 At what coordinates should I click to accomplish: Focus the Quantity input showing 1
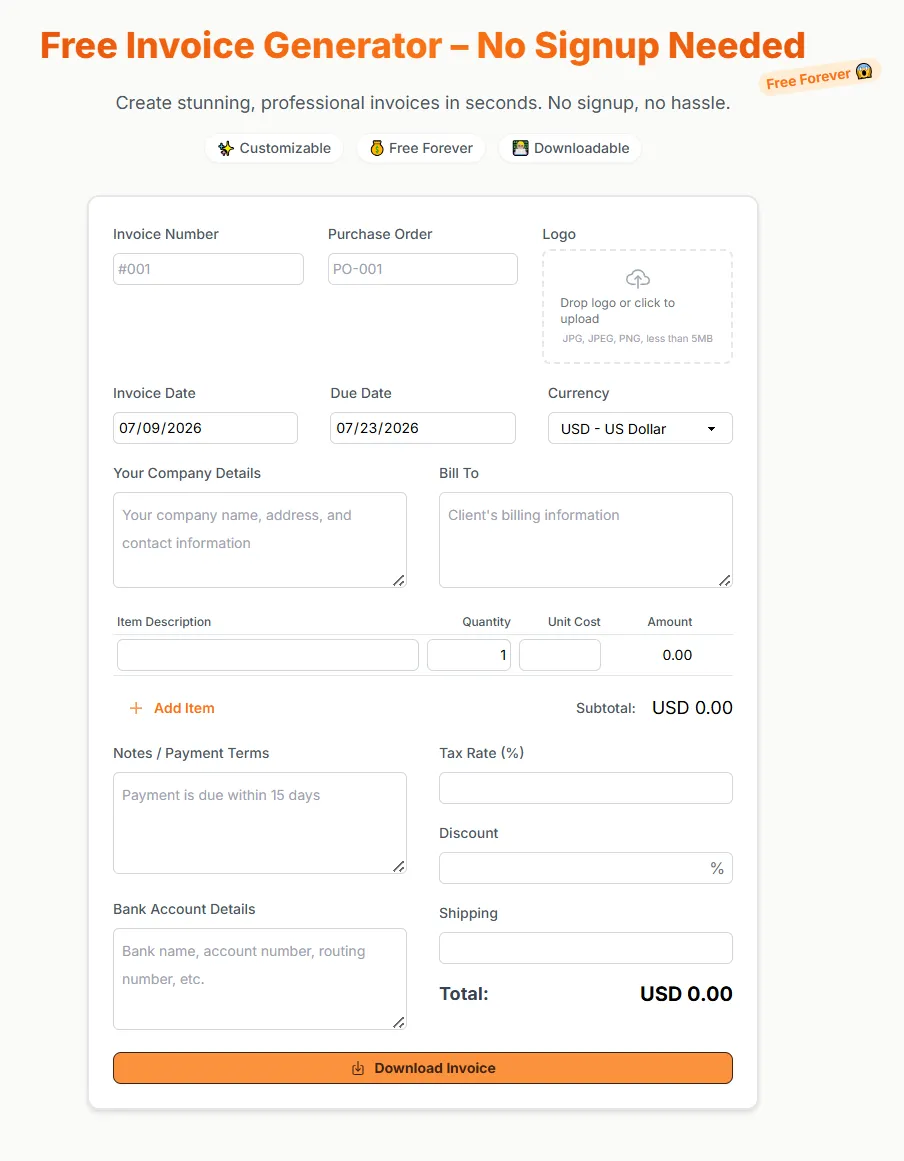(469, 655)
